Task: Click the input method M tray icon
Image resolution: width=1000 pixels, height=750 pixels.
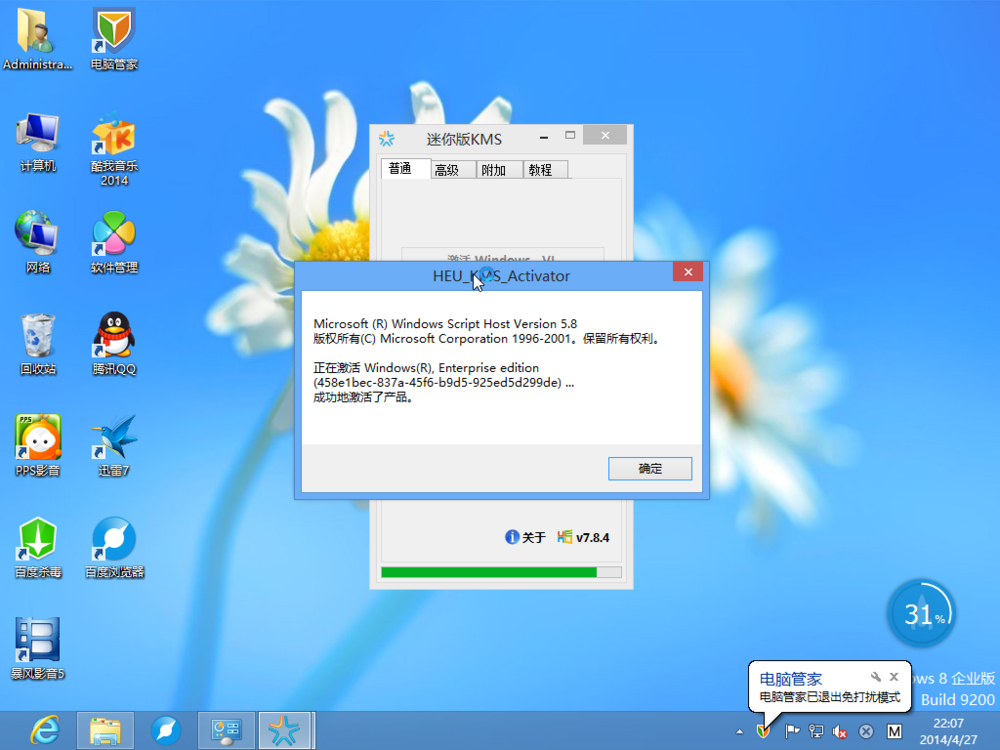Action: 894,732
